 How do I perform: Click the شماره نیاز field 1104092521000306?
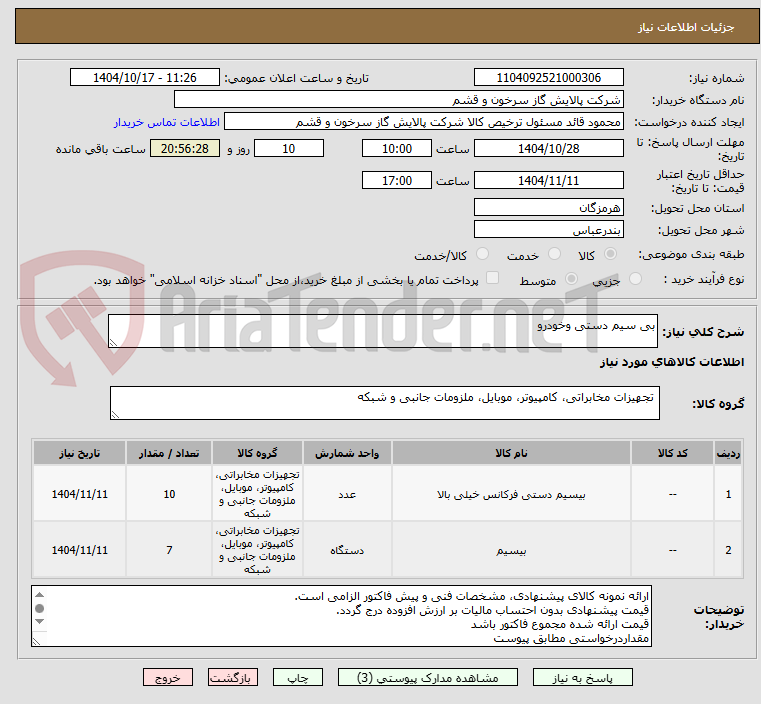pyautogui.click(x=548, y=78)
